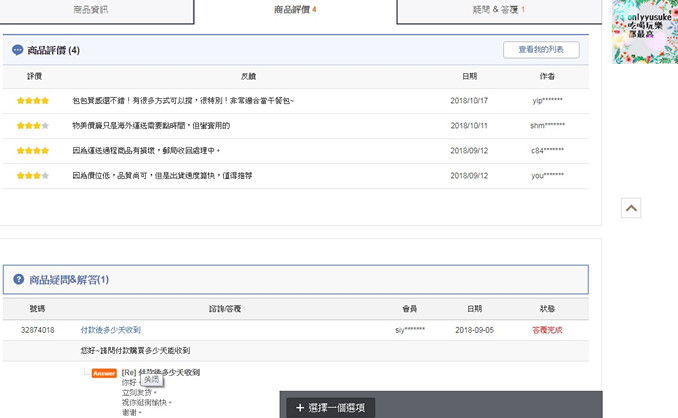Open the question link 付款後多少天收到

tap(111, 330)
